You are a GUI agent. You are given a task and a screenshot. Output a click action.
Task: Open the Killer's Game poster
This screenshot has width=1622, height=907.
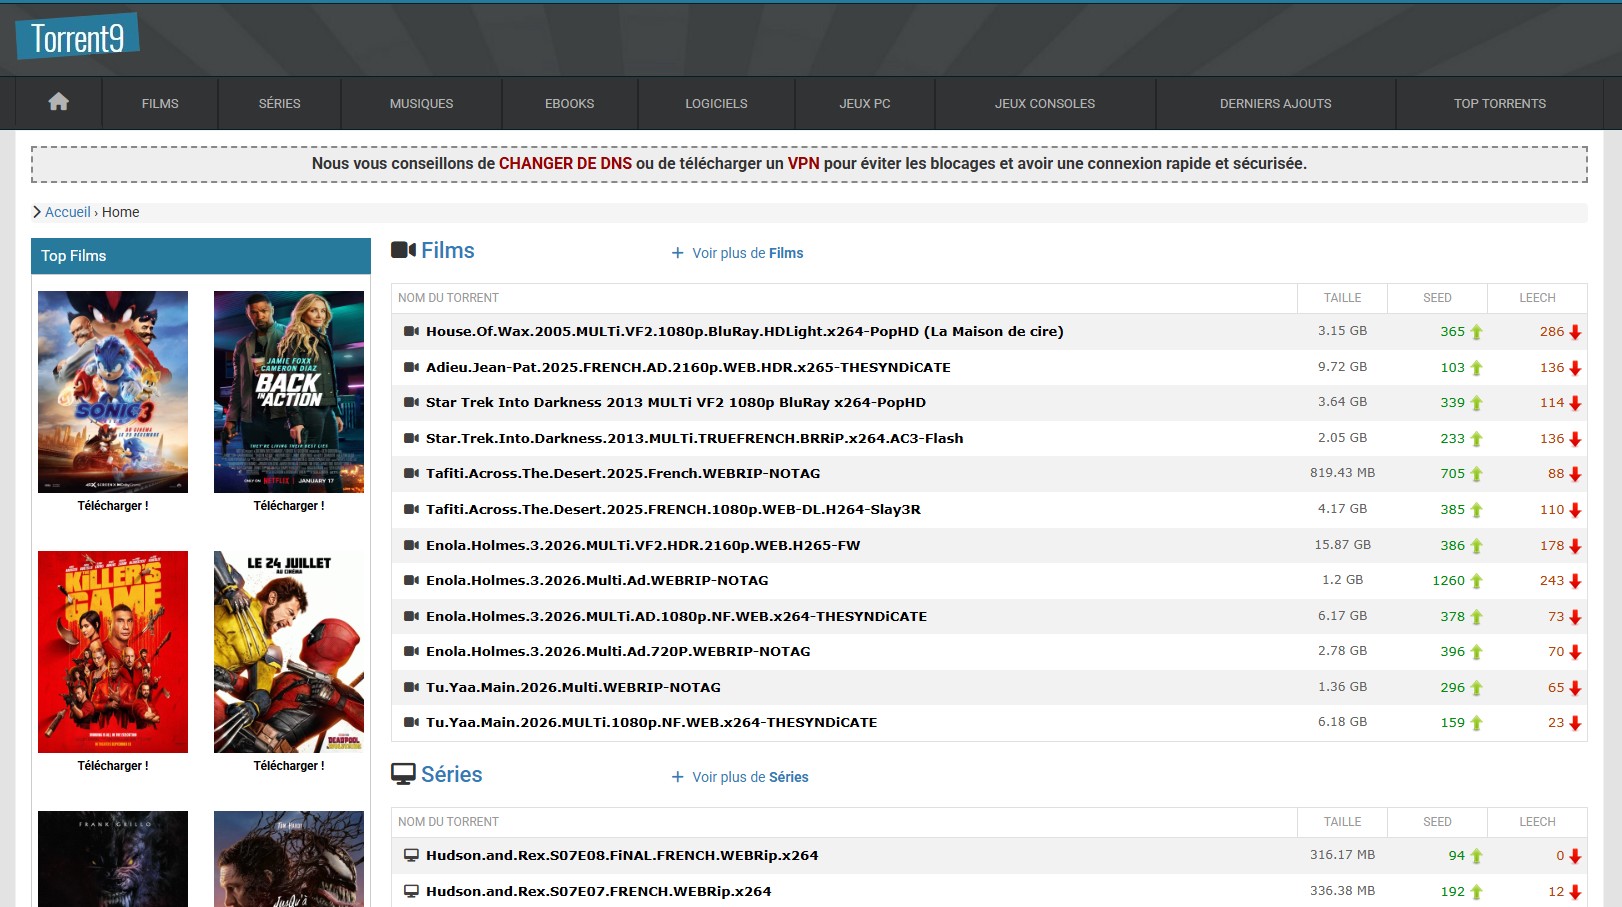tap(113, 652)
